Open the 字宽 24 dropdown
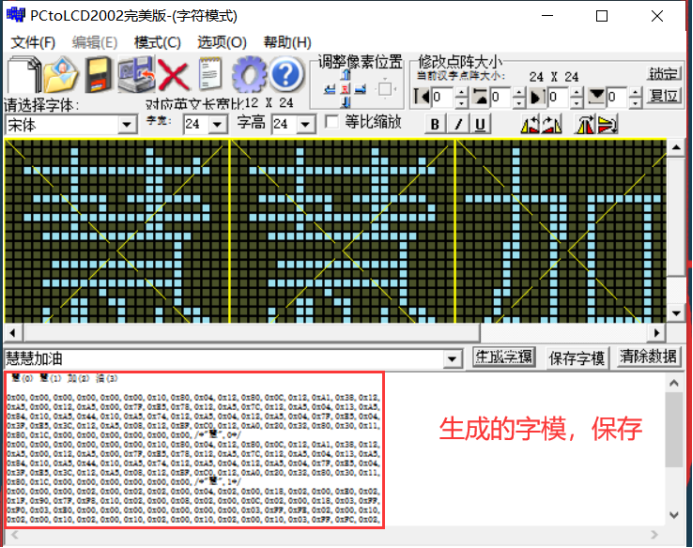Screen dimensions: 693x548 tap(217, 124)
